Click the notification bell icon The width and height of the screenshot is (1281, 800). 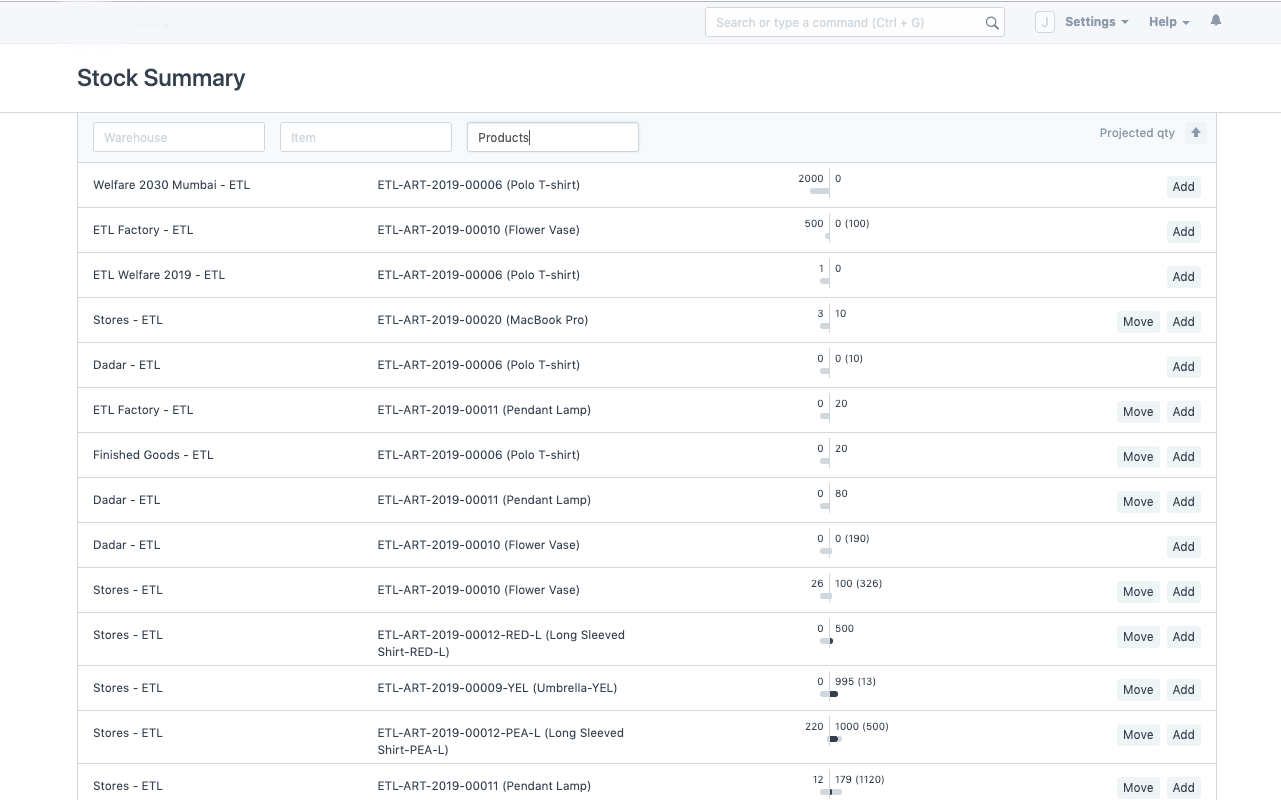(1216, 21)
